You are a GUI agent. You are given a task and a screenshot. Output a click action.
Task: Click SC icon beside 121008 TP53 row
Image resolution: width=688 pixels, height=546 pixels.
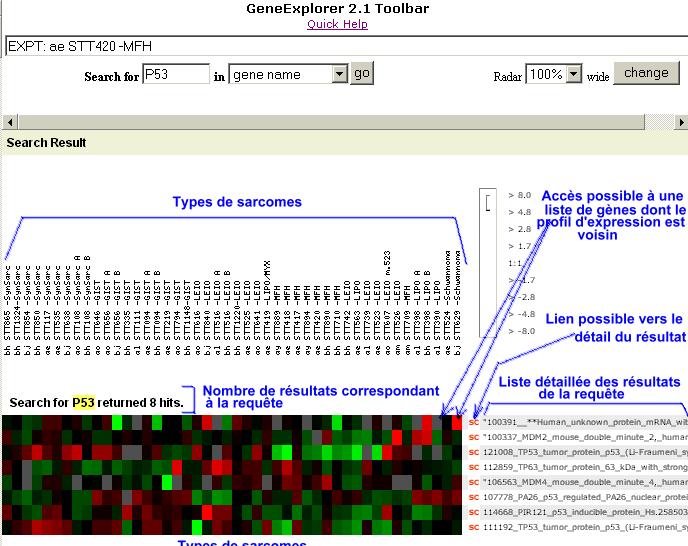tap(473, 452)
